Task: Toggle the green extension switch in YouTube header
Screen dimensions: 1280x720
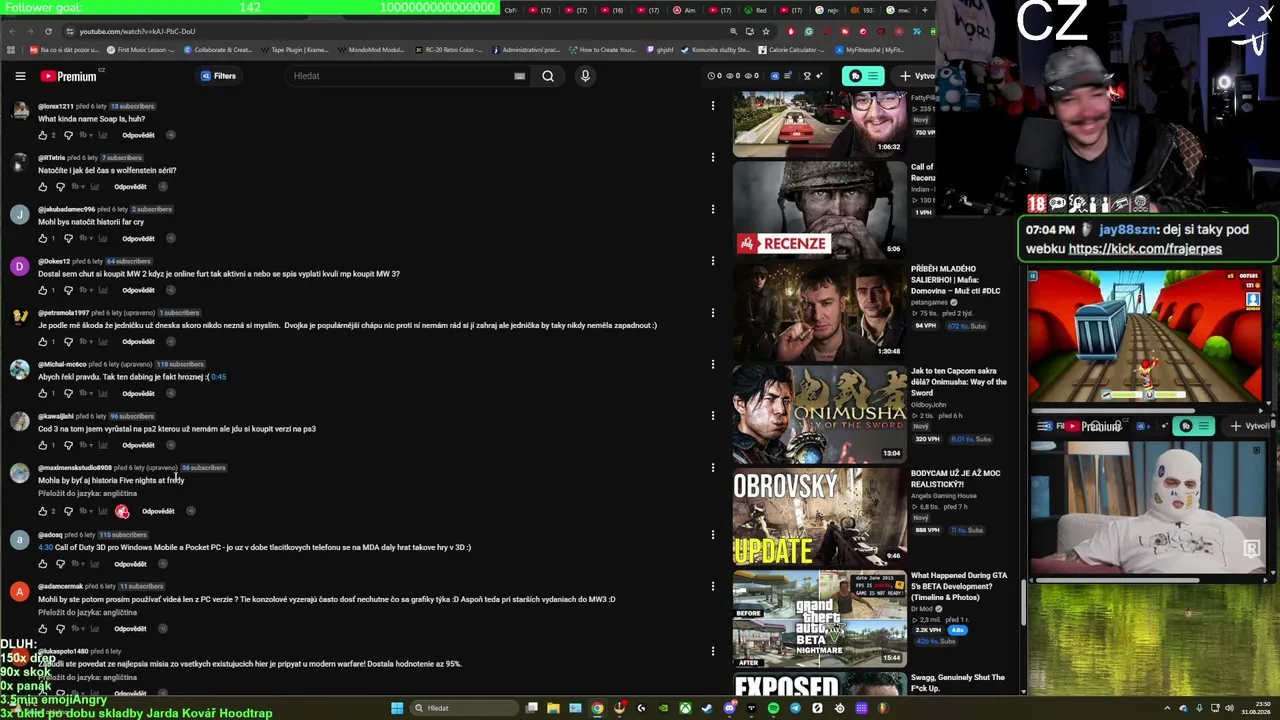Action: tap(863, 76)
